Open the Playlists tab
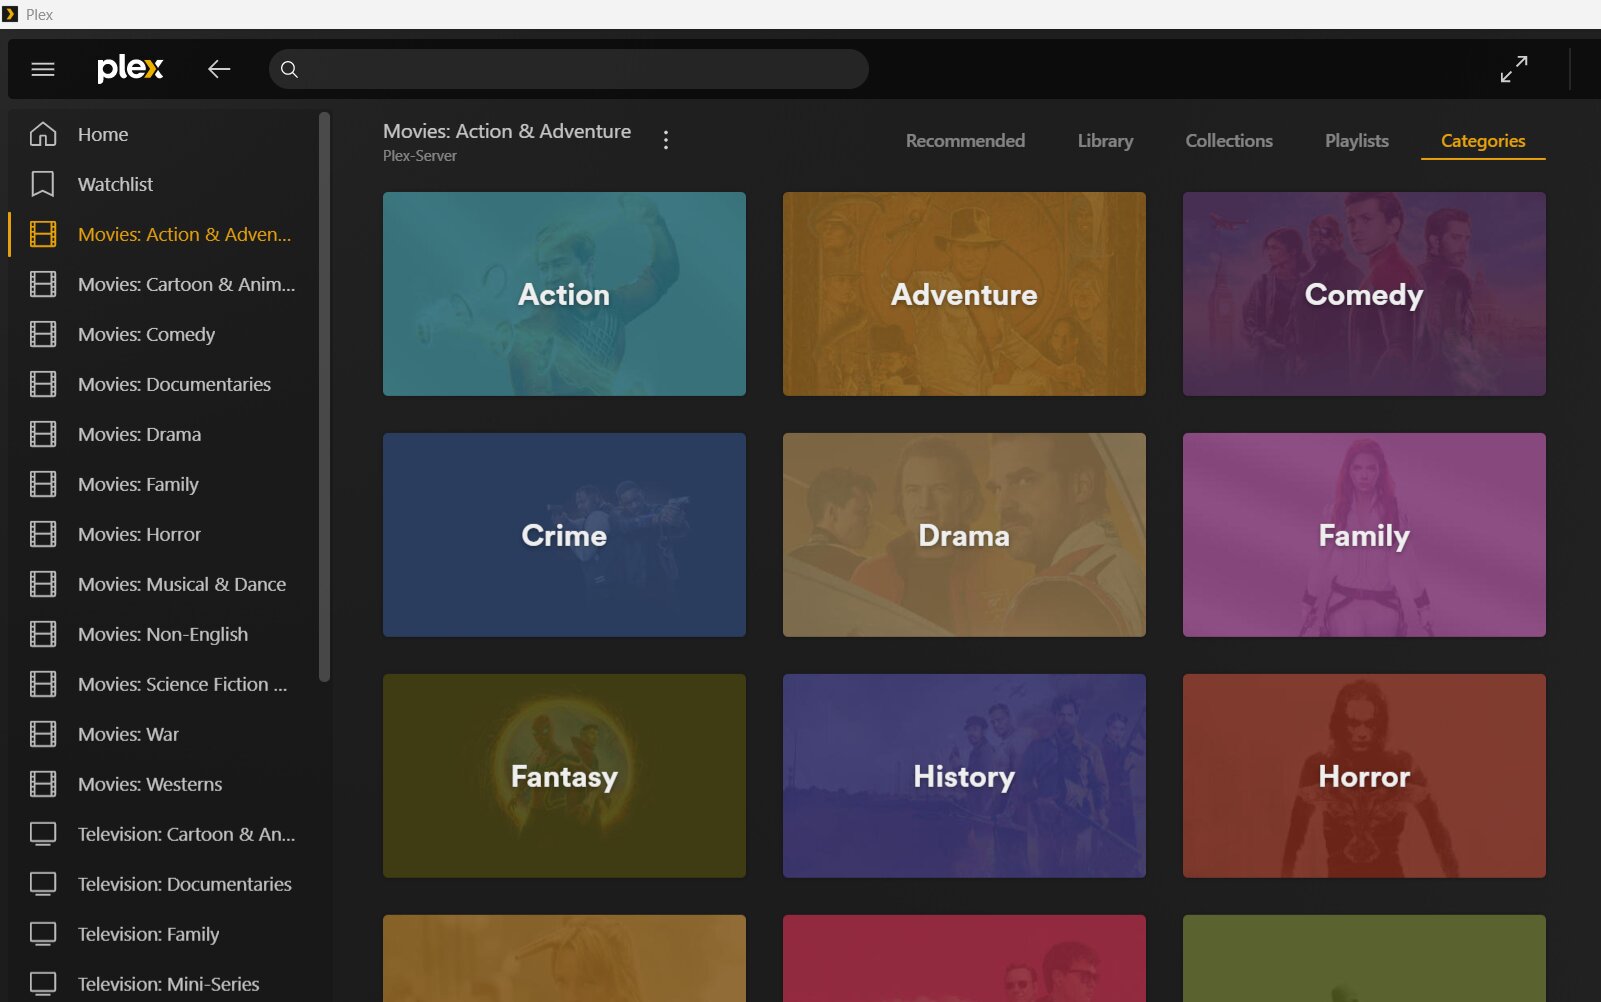This screenshot has height=1002, width=1601. 1357,141
